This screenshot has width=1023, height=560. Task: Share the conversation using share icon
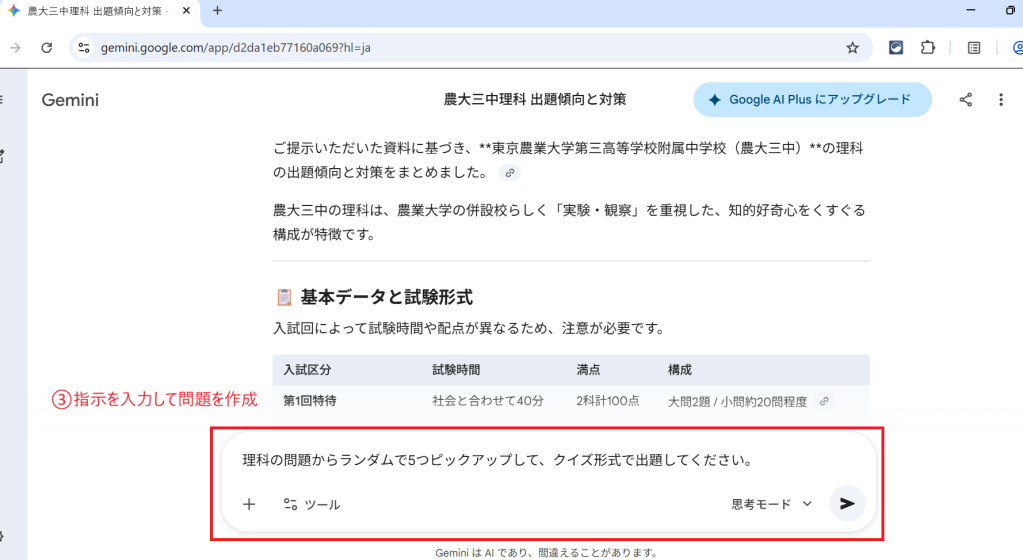[965, 100]
